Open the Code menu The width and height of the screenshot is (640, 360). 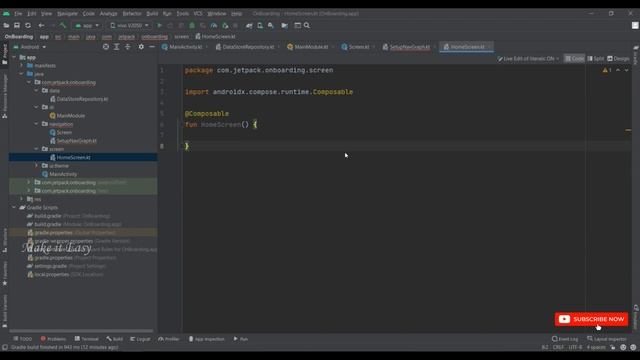[x=89, y=13]
